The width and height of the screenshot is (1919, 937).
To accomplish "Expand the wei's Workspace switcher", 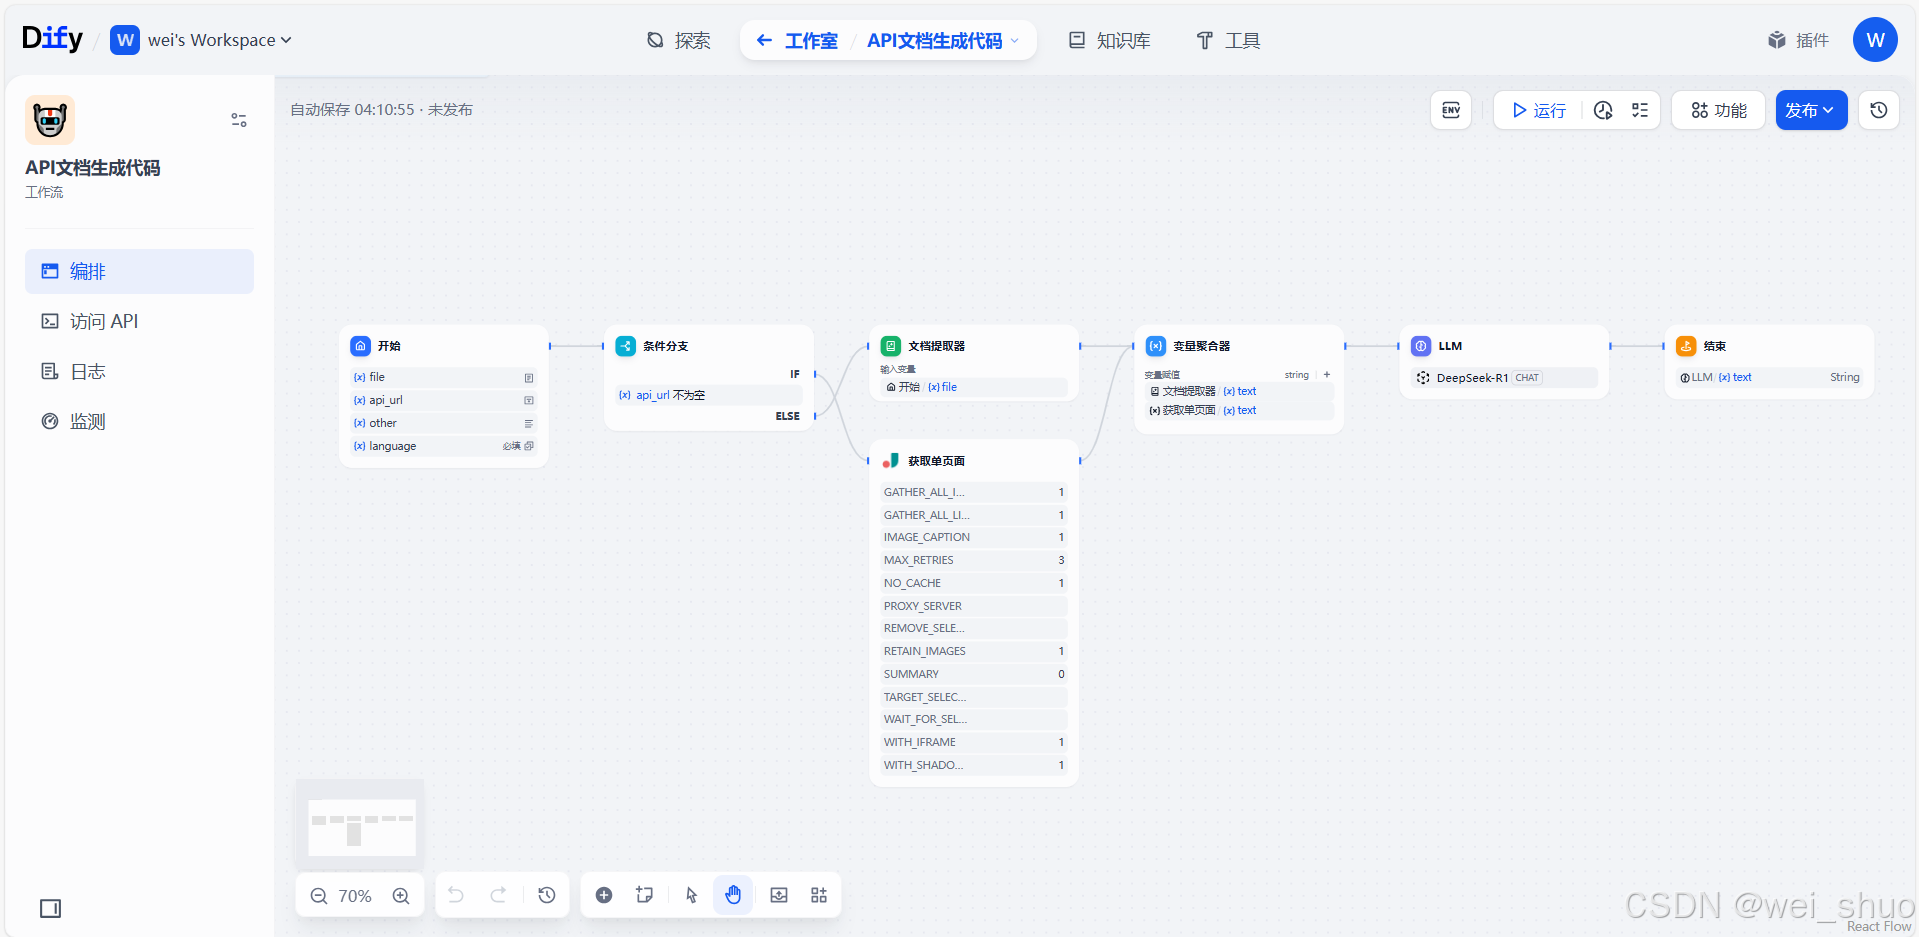I will [287, 40].
